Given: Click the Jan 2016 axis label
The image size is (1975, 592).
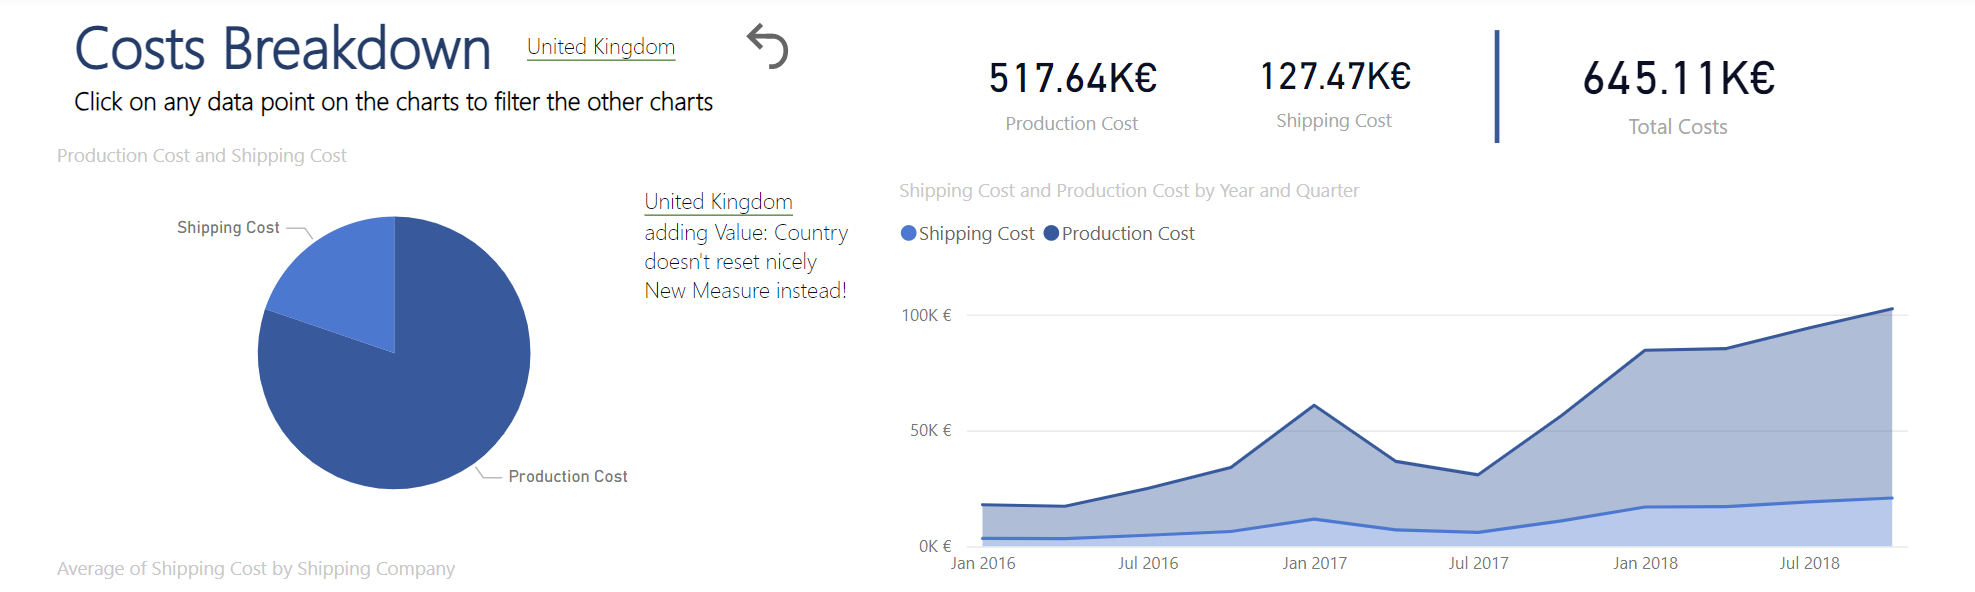Looking at the screenshot, I should tap(983, 563).
